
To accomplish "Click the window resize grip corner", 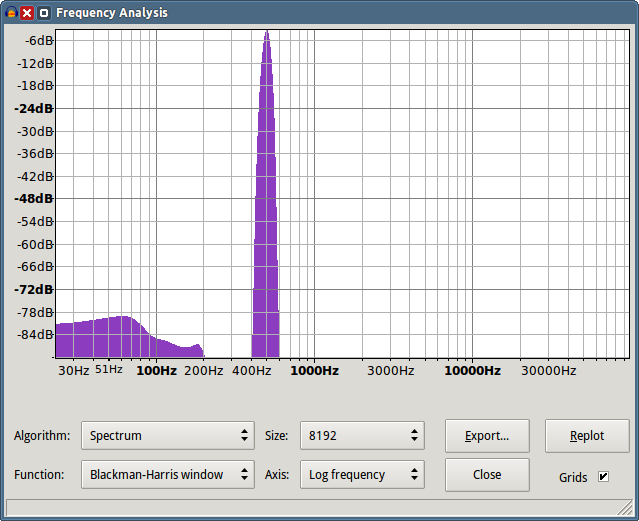I will [625, 509].
